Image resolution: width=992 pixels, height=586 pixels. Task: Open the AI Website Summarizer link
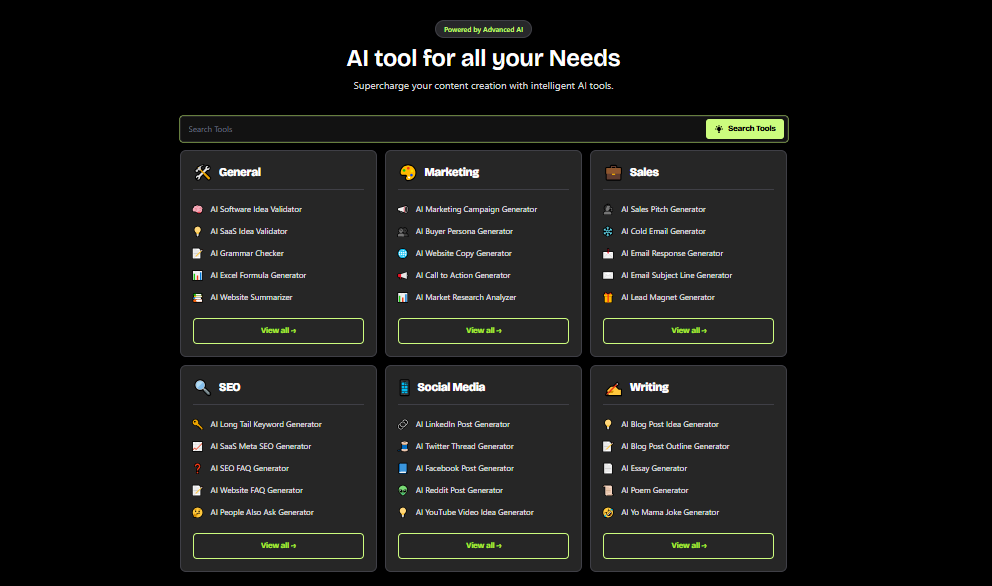click(251, 297)
